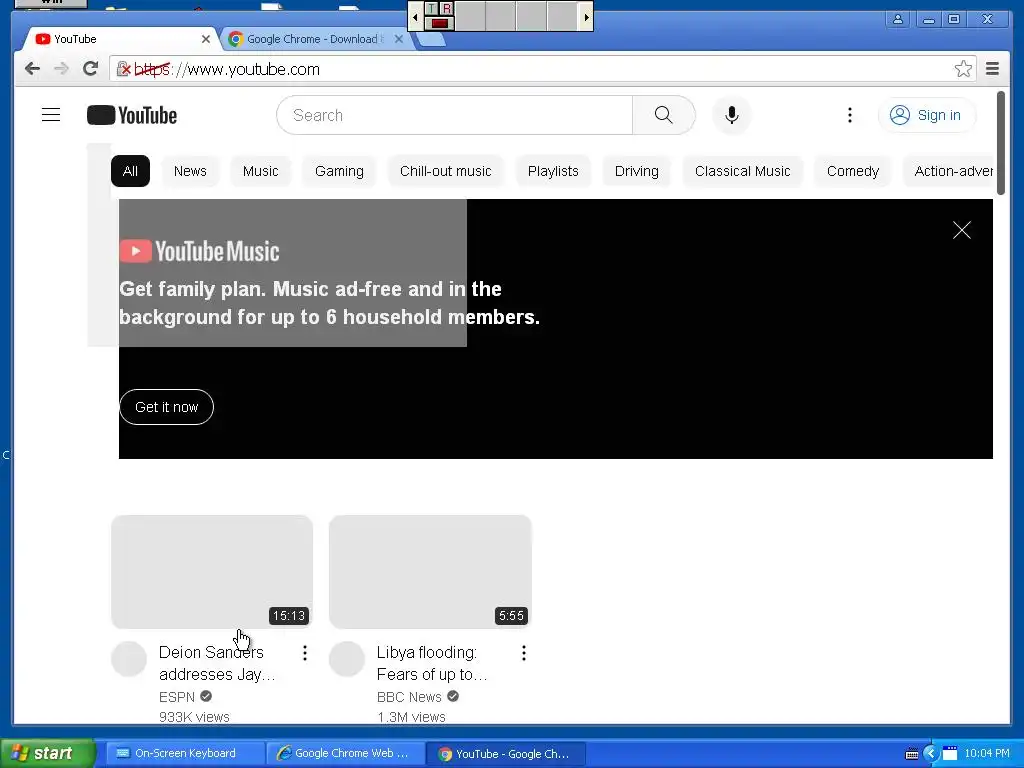
Task: Switch to Google Chrome Web taskbar item
Action: (345, 753)
